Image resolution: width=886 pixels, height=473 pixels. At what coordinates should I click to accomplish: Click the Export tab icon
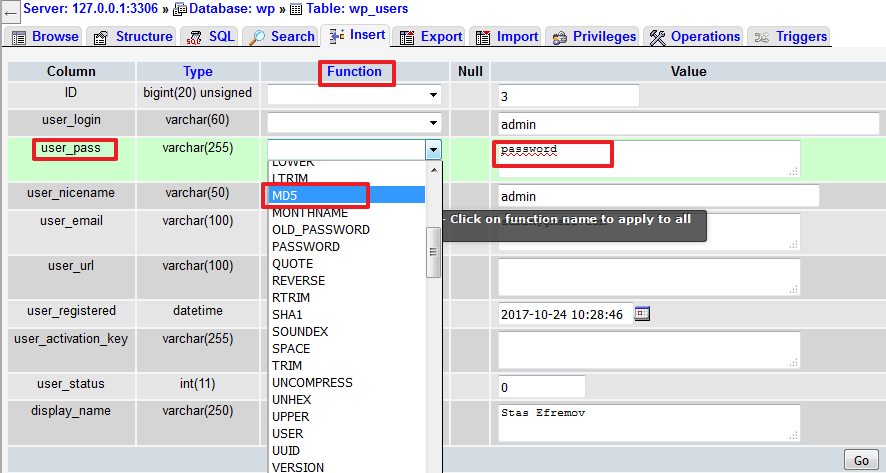407,37
